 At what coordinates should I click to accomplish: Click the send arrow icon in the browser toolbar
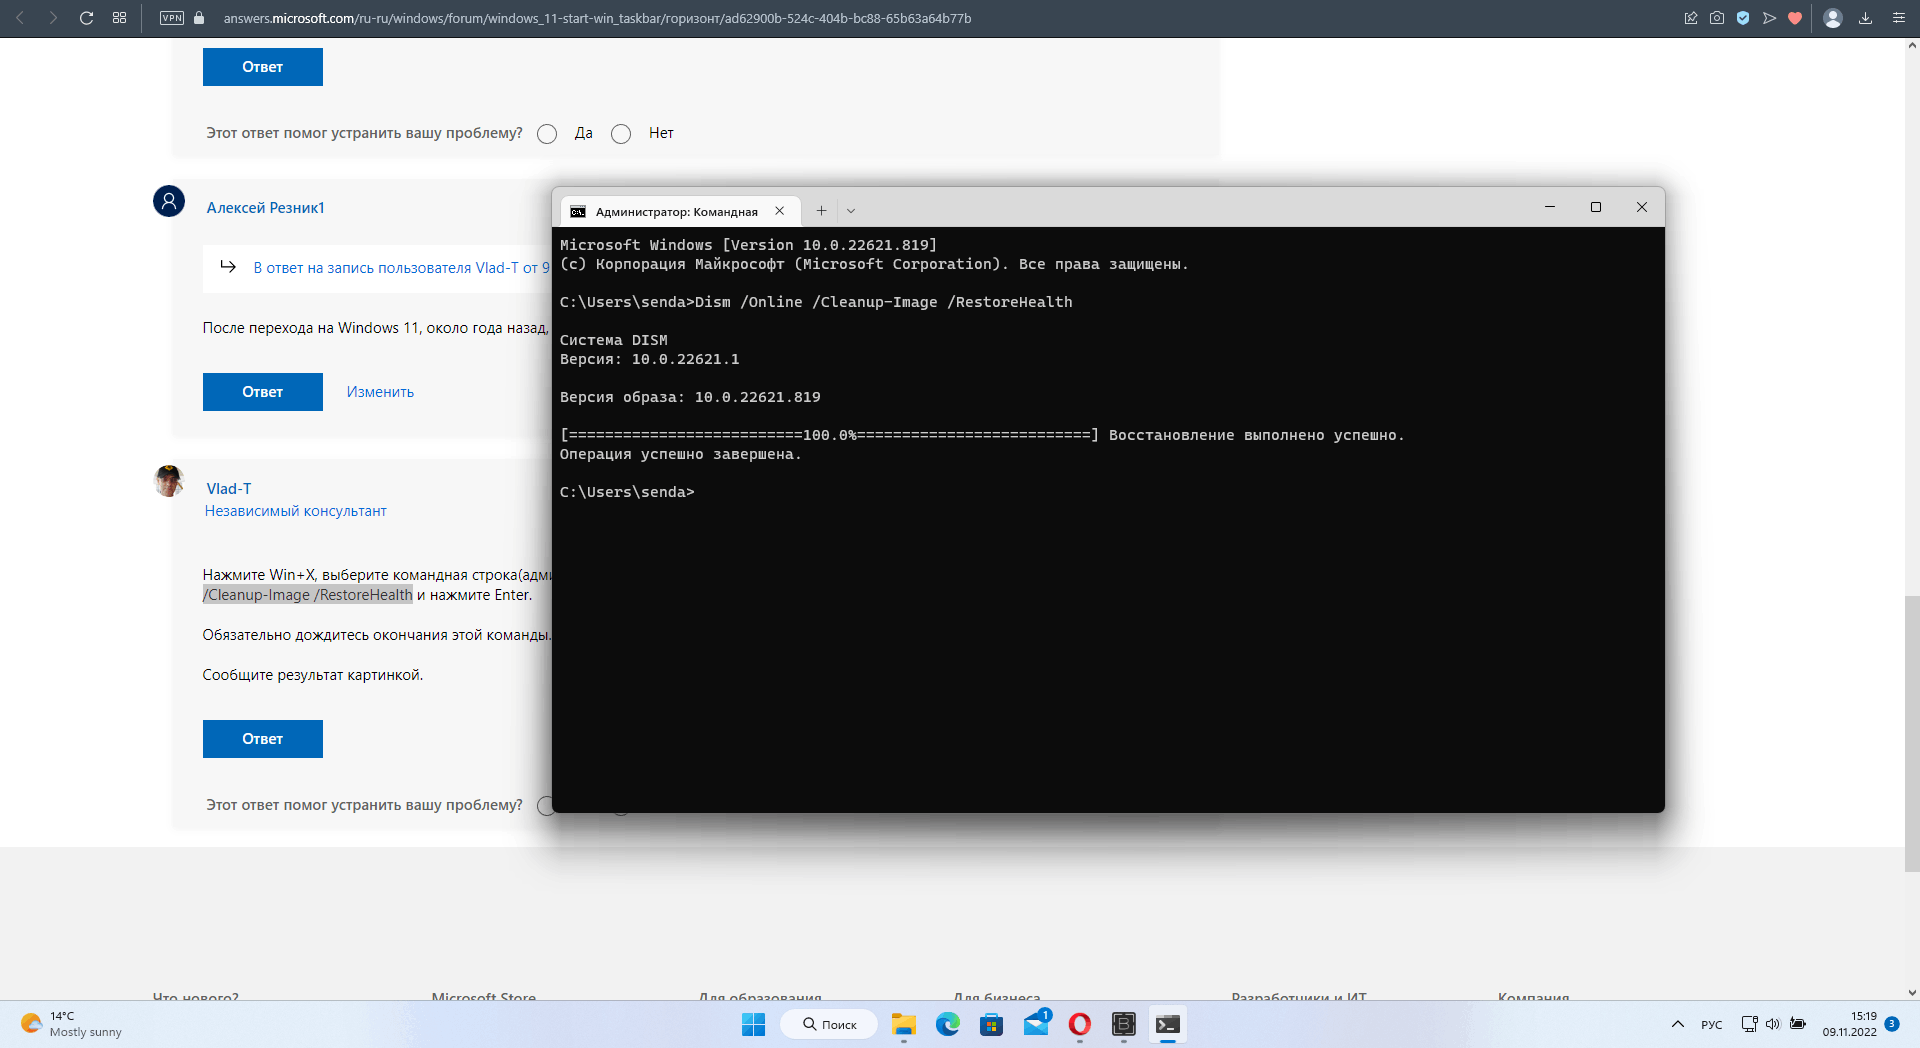[1769, 18]
